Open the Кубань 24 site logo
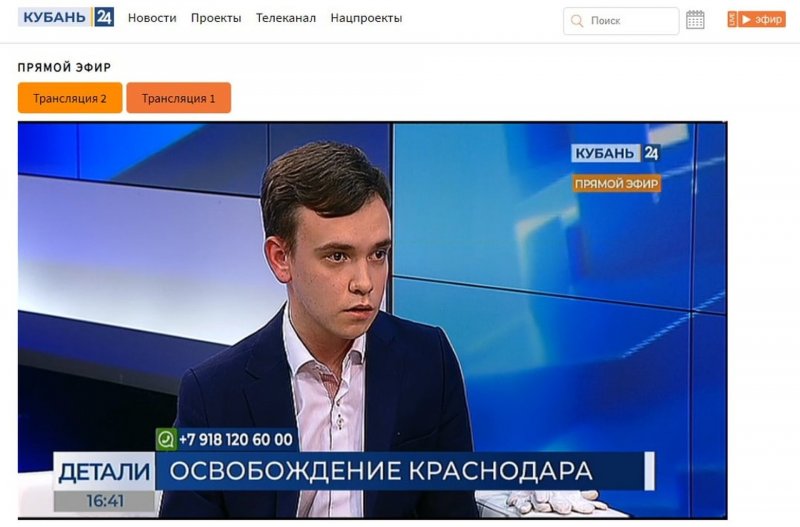 tap(66, 17)
